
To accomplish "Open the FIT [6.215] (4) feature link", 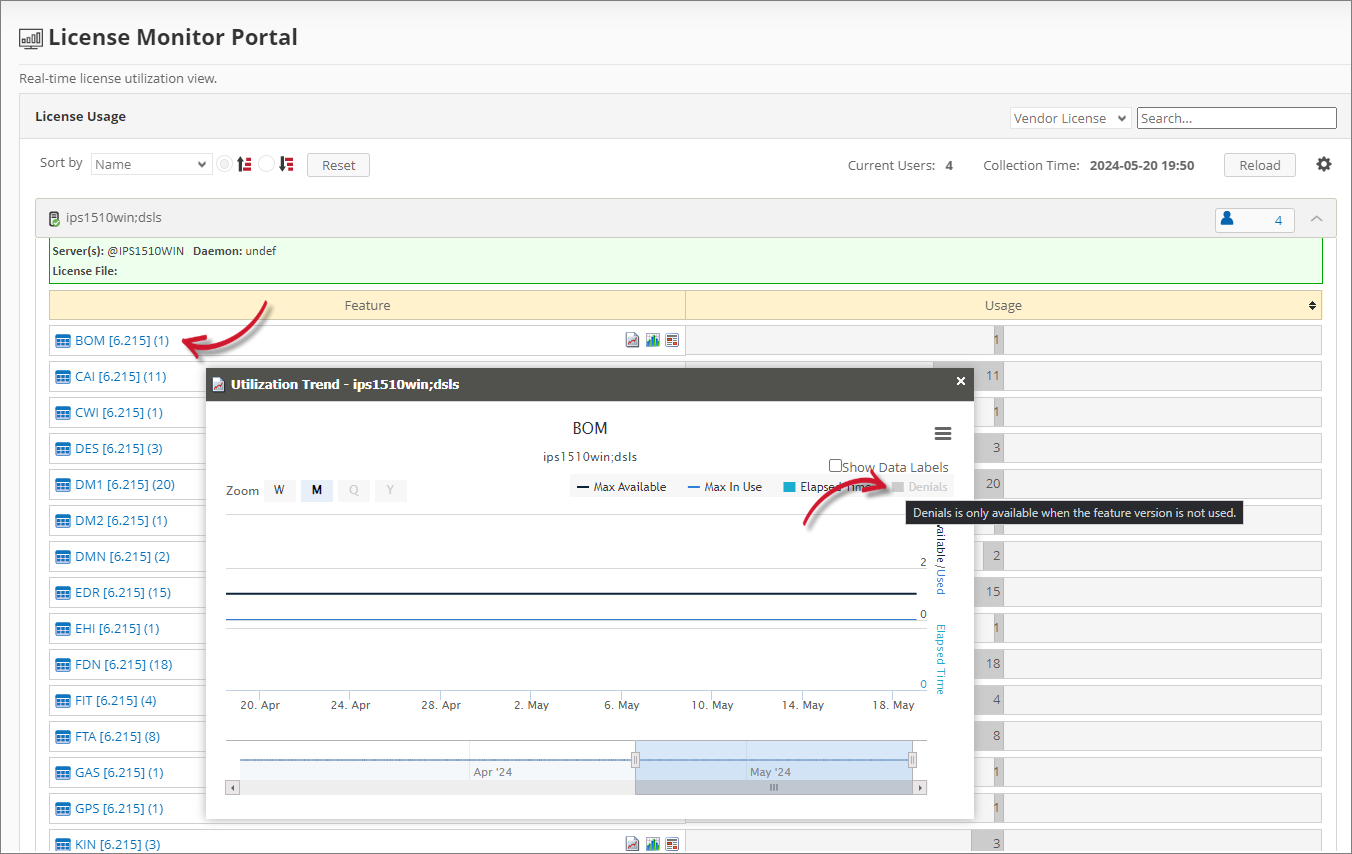I will click(116, 701).
